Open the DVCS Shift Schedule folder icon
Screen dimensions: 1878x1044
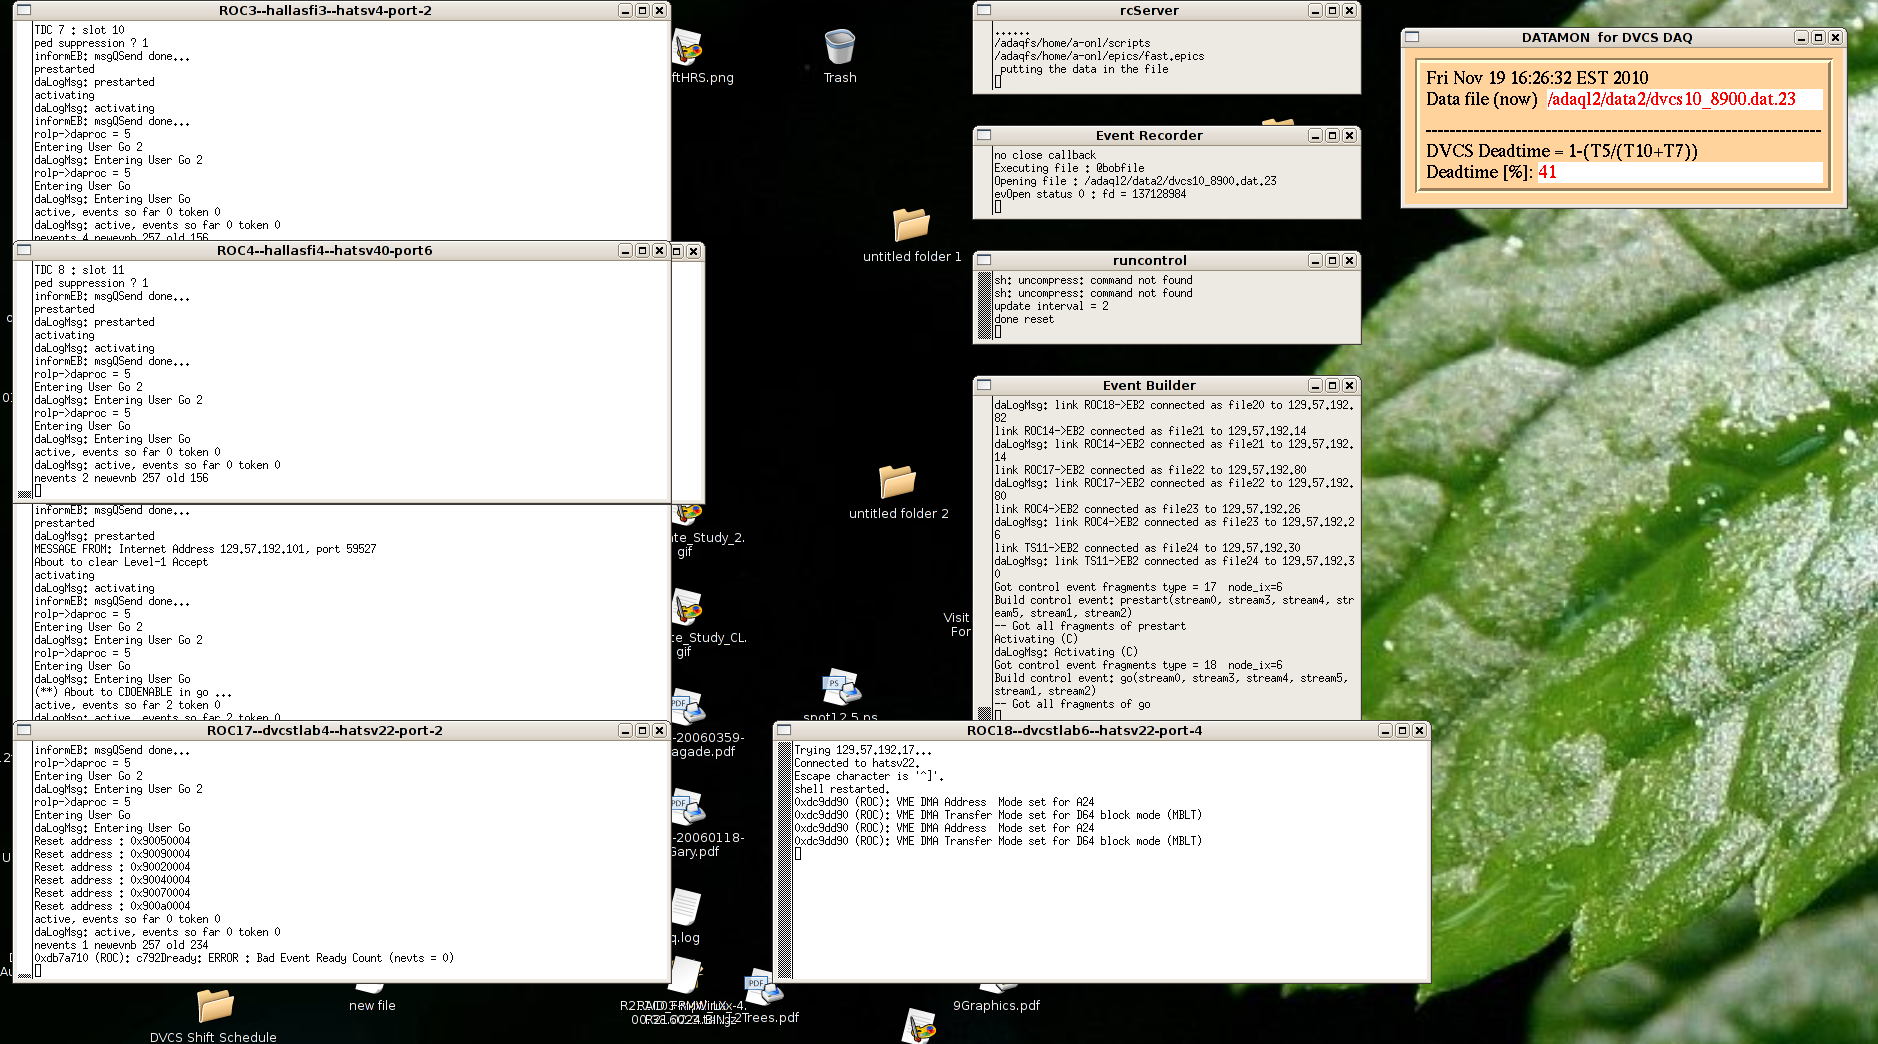click(214, 1006)
